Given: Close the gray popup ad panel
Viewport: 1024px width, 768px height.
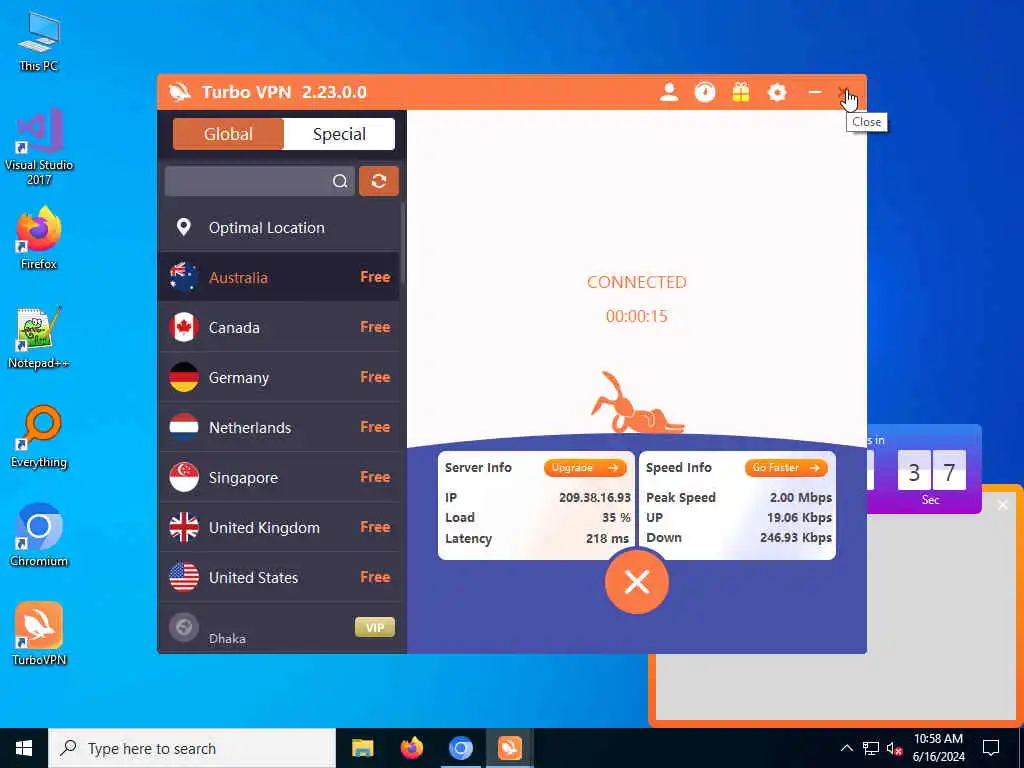Looking at the screenshot, I should pyautogui.click(x=1002, y=505).
